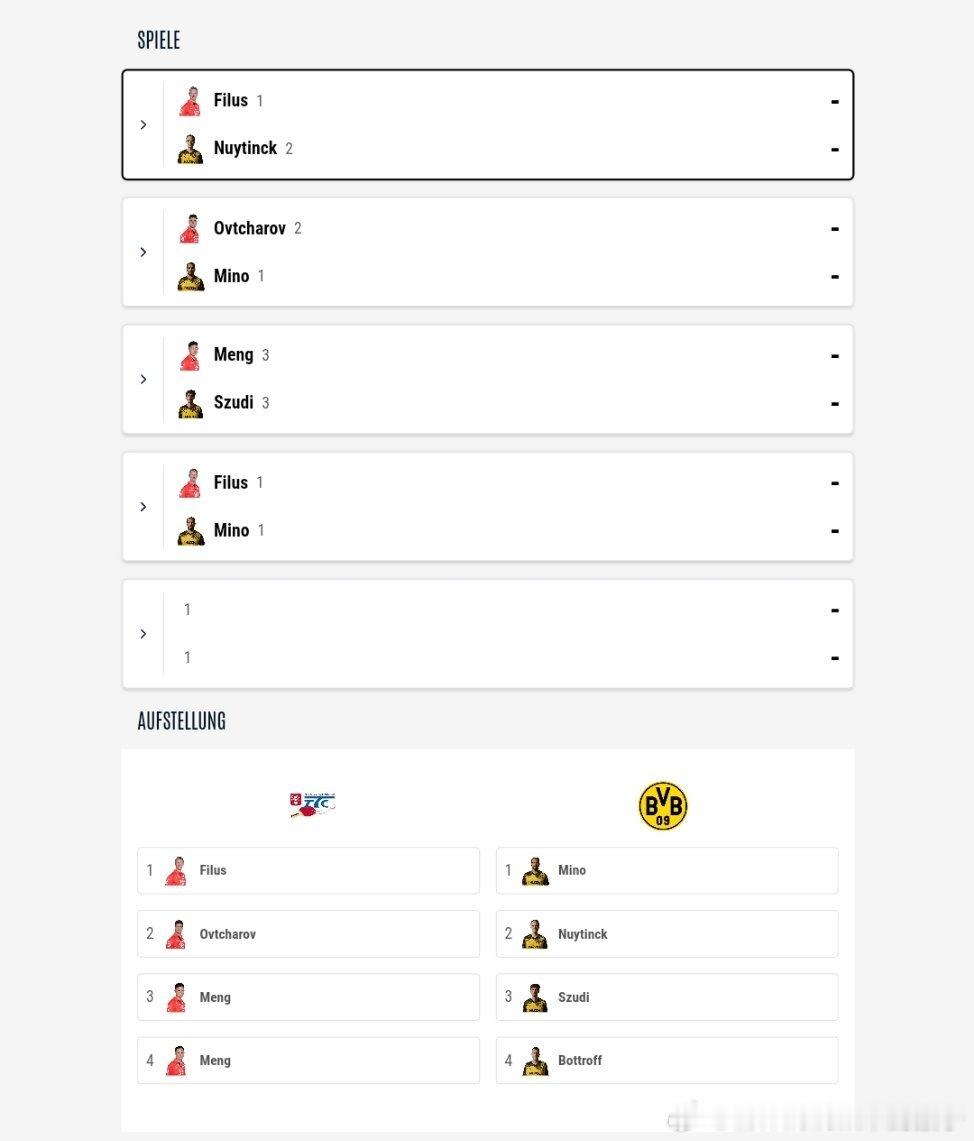Open Ovtcharov's lineup entry
Image resolution: width=974 pixels, height=1141 pixels.
[308, 934]
